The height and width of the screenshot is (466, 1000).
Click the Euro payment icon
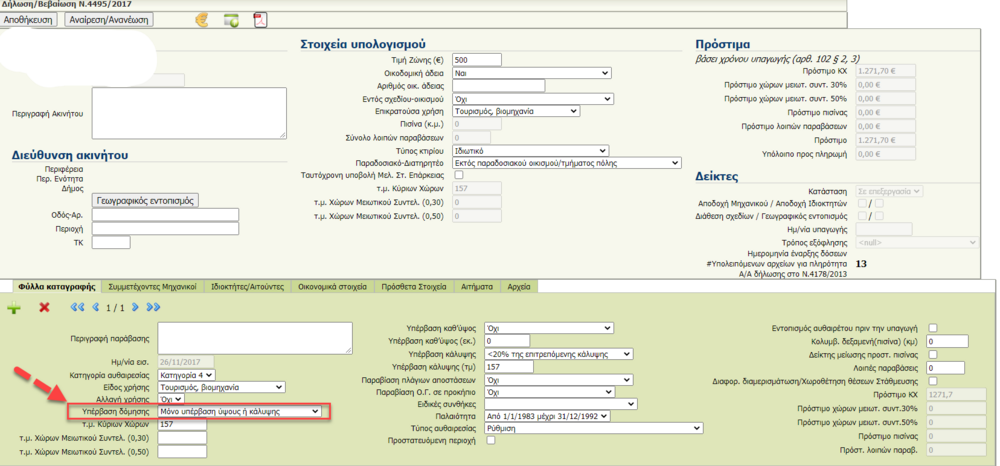point(200,19)
